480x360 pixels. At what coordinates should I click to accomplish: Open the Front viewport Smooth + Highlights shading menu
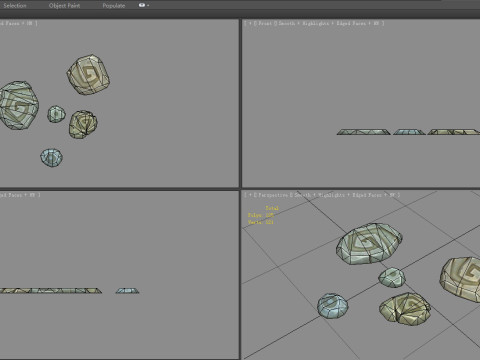[330, 23]
